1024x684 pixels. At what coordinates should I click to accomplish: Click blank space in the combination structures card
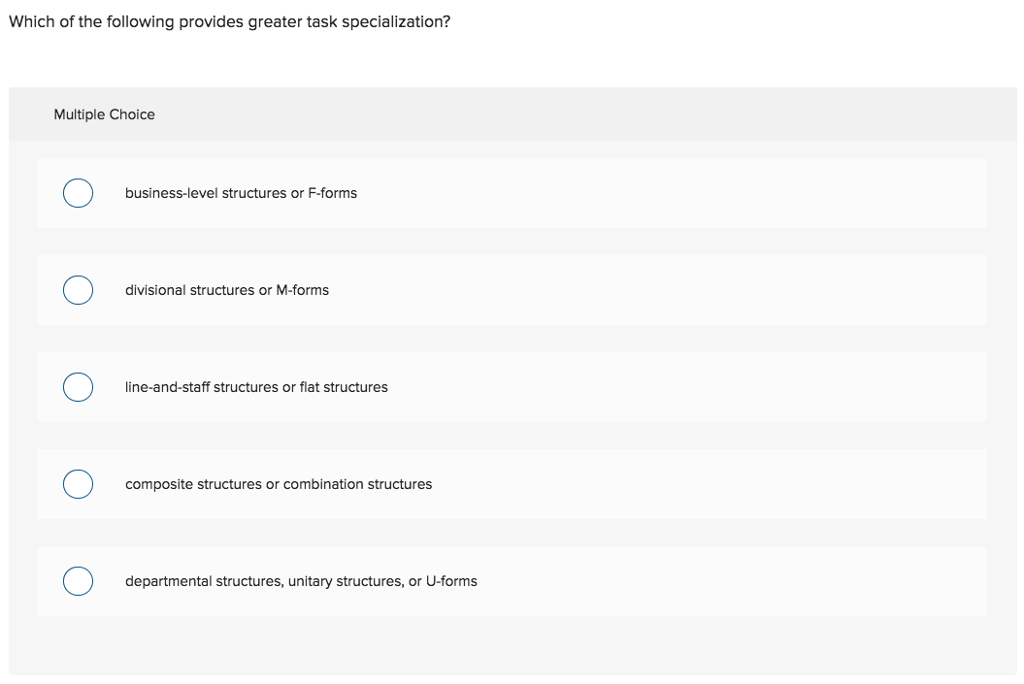click(x=653, y=484)
